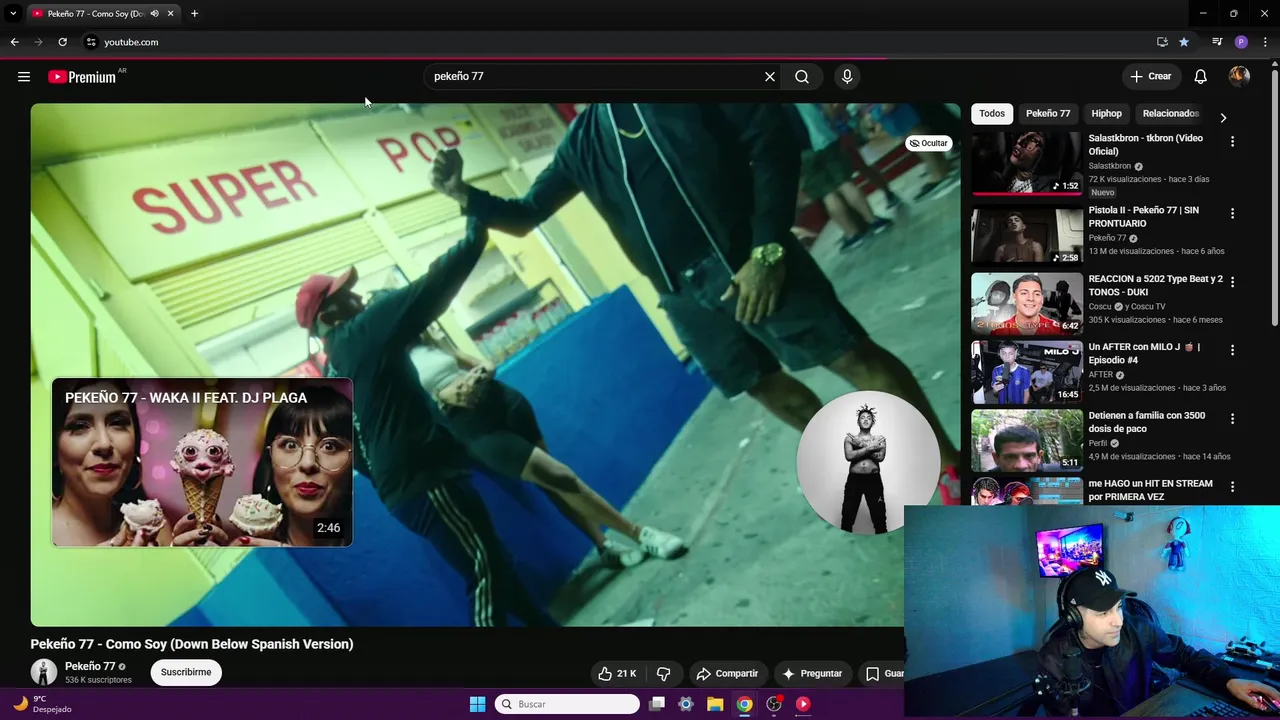Open Pekeño 77 channel name below video

coord(90,666)
